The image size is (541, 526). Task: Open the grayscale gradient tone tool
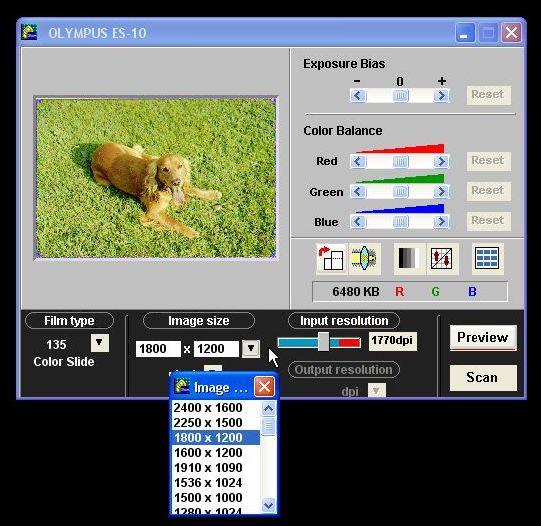[410, 259]
